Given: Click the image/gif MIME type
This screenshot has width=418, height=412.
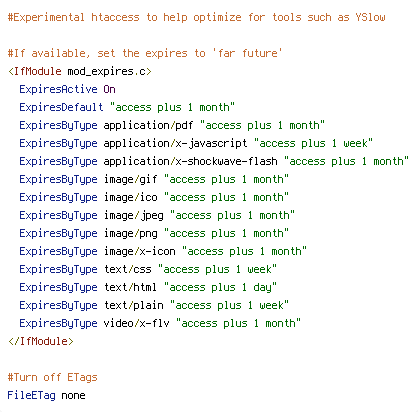Looking at the screenshot, I should pyautogui.click(x=130, y=180).
